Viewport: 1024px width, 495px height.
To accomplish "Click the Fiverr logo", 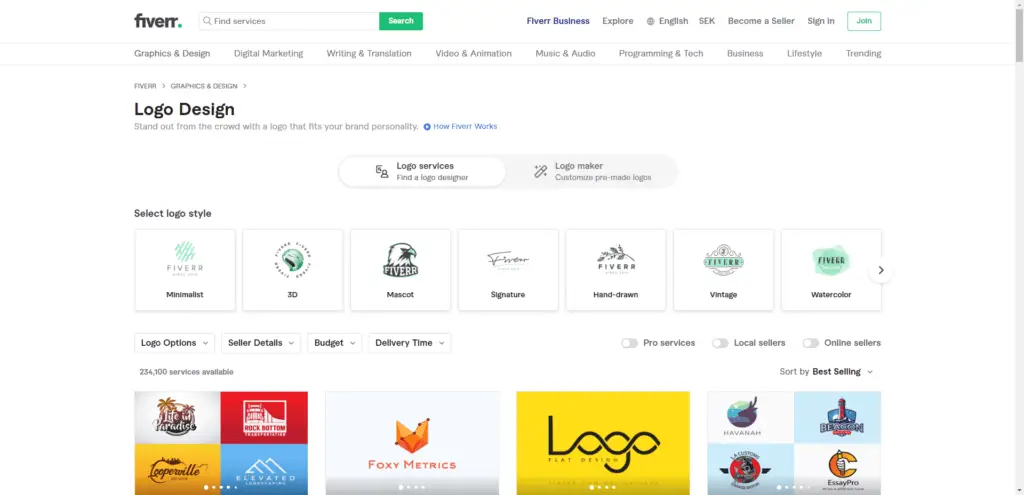I will pyautogui.click(x=158, y=21).
